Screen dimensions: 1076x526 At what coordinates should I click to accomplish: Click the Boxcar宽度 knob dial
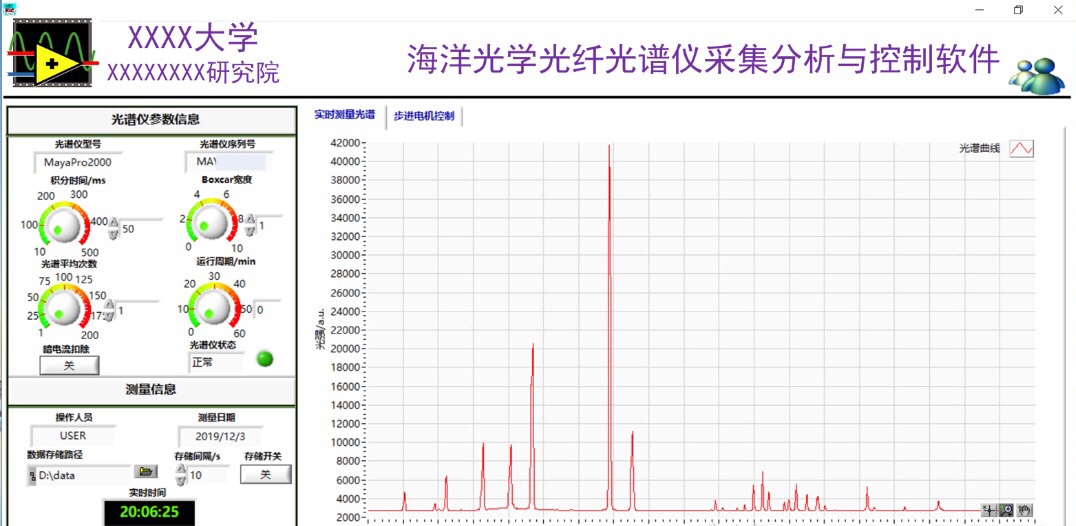(211, 222)
